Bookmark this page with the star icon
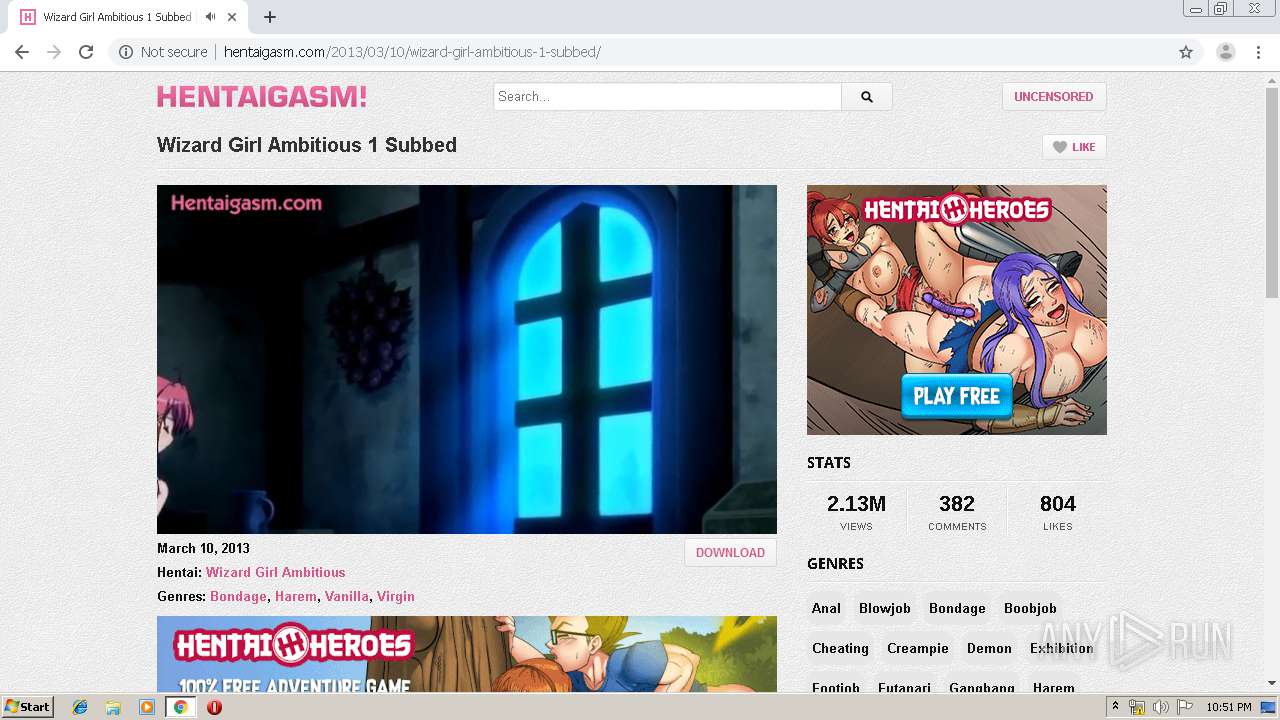Image resolution: width=1280 pixels, height=720 pixels. pyautogui.click(x=1186, y=52)
